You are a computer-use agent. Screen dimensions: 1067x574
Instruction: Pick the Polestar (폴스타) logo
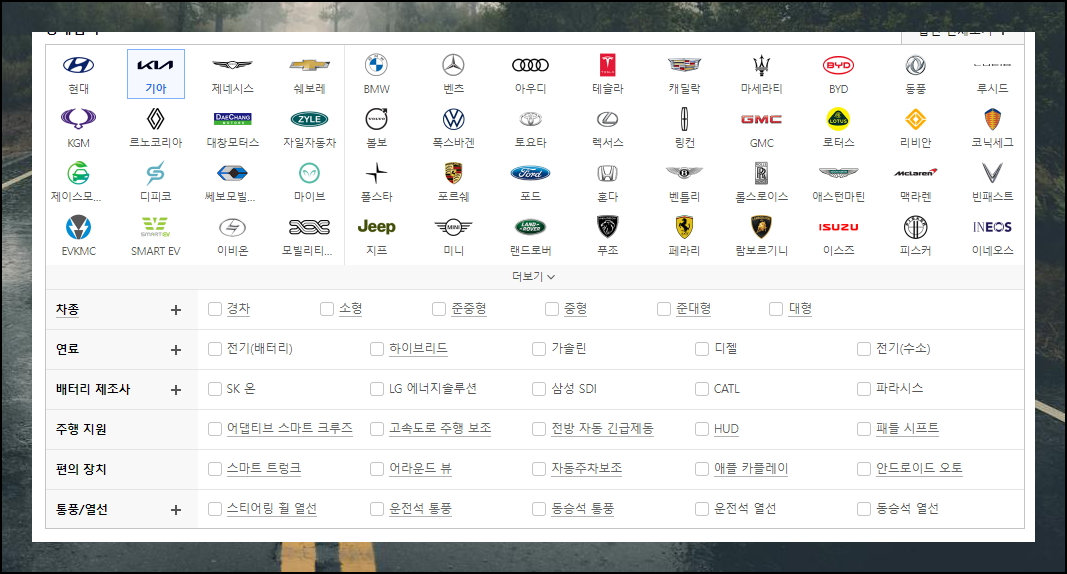click(x=376, y=173)
